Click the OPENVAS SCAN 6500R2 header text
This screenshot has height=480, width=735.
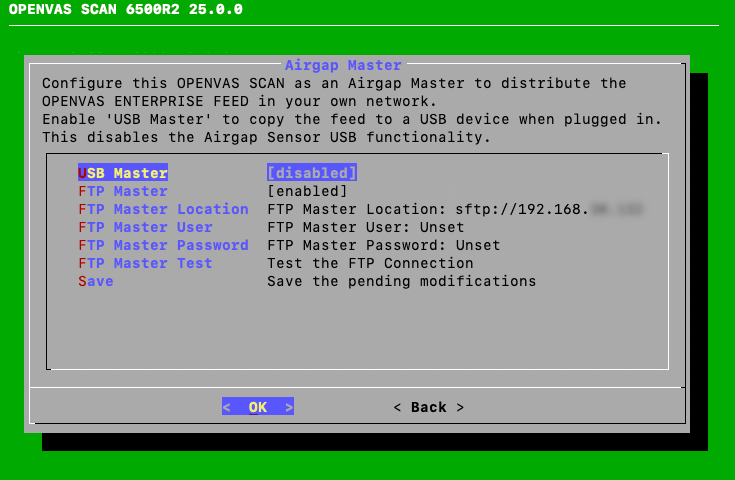pyautogui.click(x=125, y=10)
